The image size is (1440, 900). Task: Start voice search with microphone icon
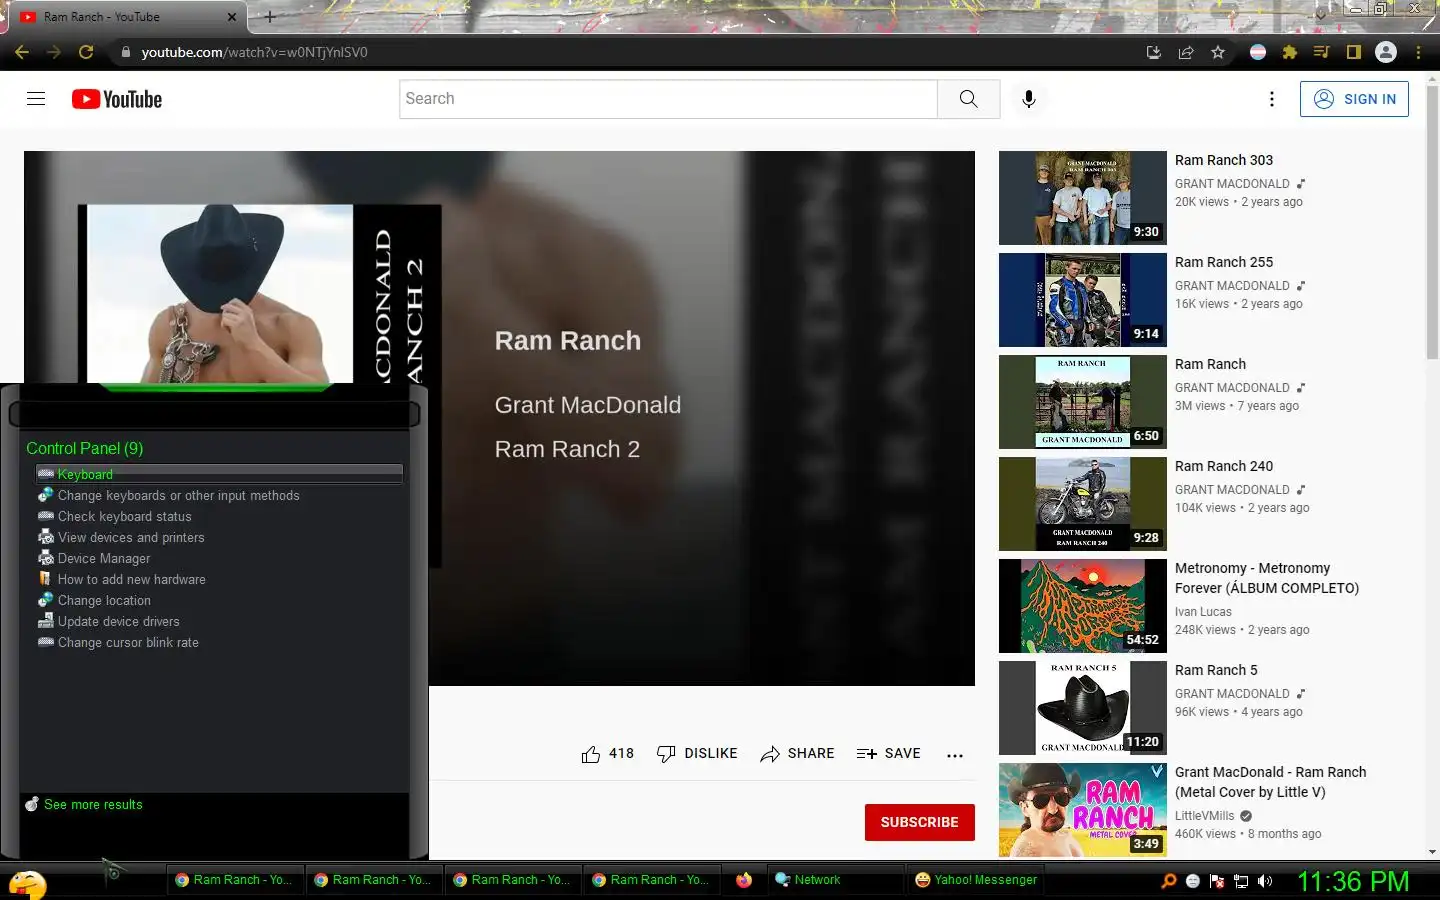1028,99
